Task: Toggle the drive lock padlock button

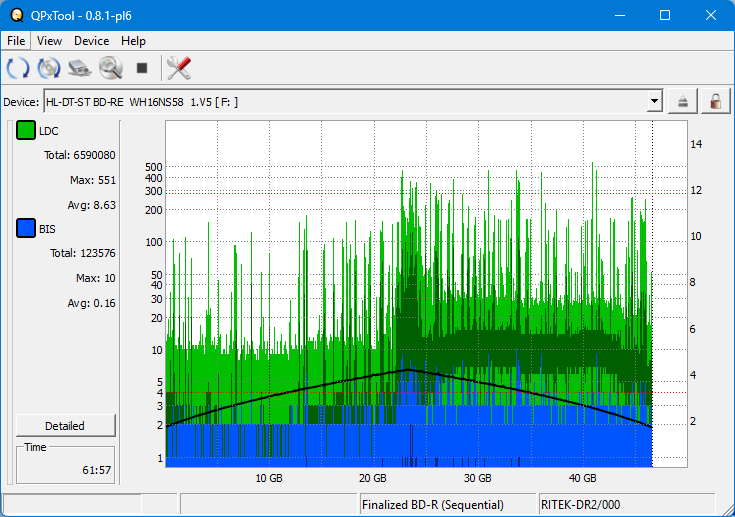Action: [714, 101]
